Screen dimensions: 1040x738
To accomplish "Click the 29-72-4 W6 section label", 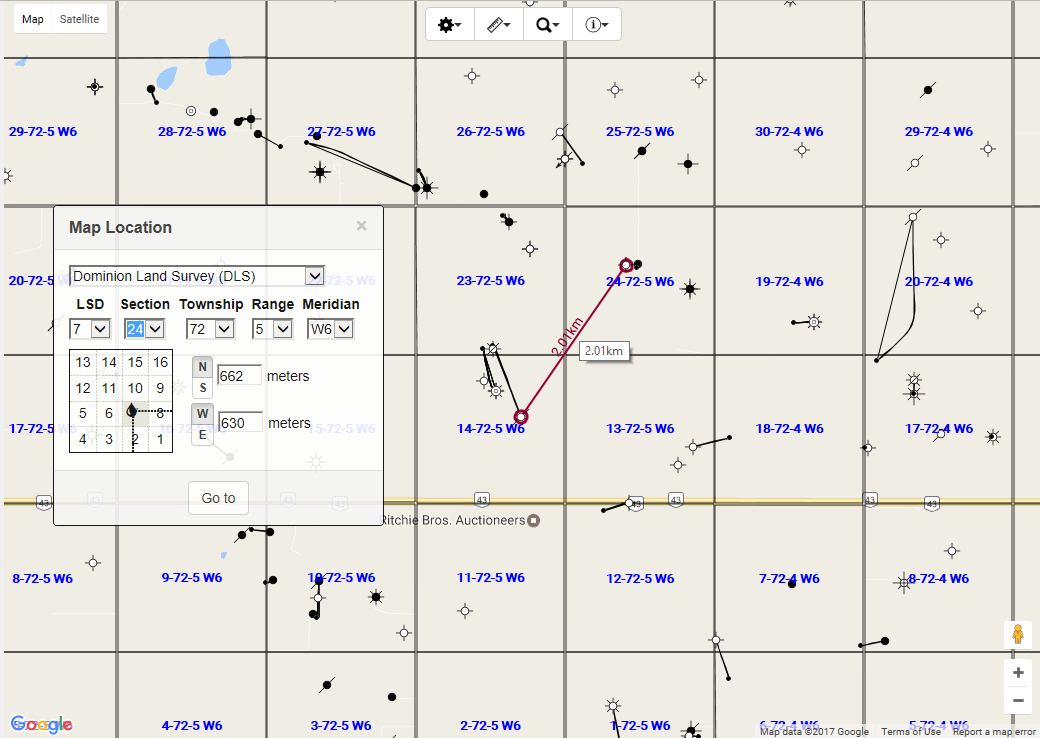I will pos(939,131).
